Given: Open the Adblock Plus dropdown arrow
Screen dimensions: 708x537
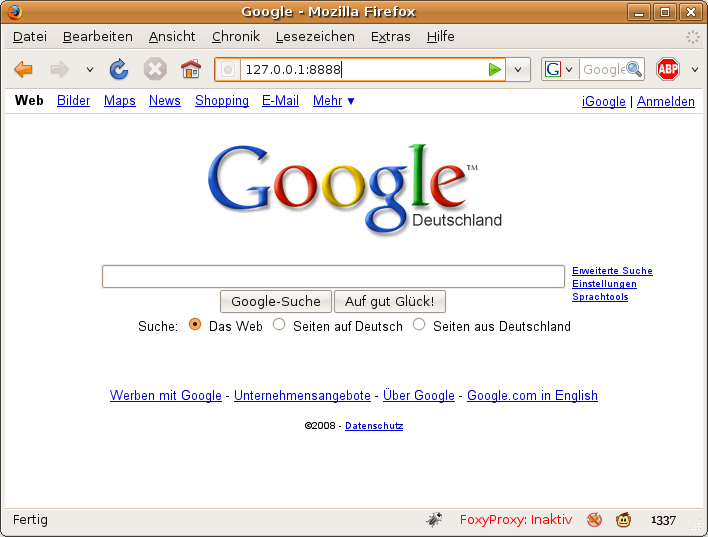Looking at the screenshot, I should tap(695, 70).
